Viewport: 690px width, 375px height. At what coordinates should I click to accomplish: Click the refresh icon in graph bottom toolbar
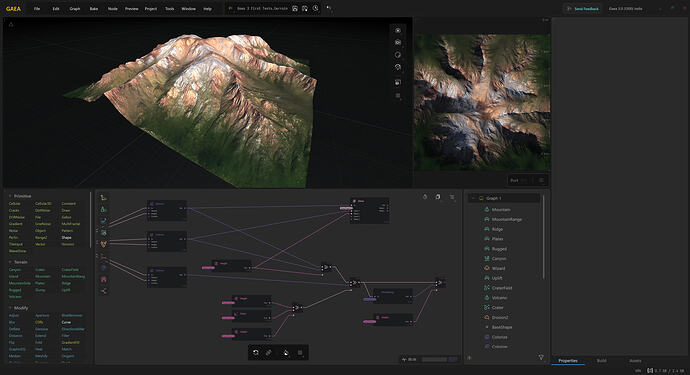pyautogui.click(x=256, y=353)
